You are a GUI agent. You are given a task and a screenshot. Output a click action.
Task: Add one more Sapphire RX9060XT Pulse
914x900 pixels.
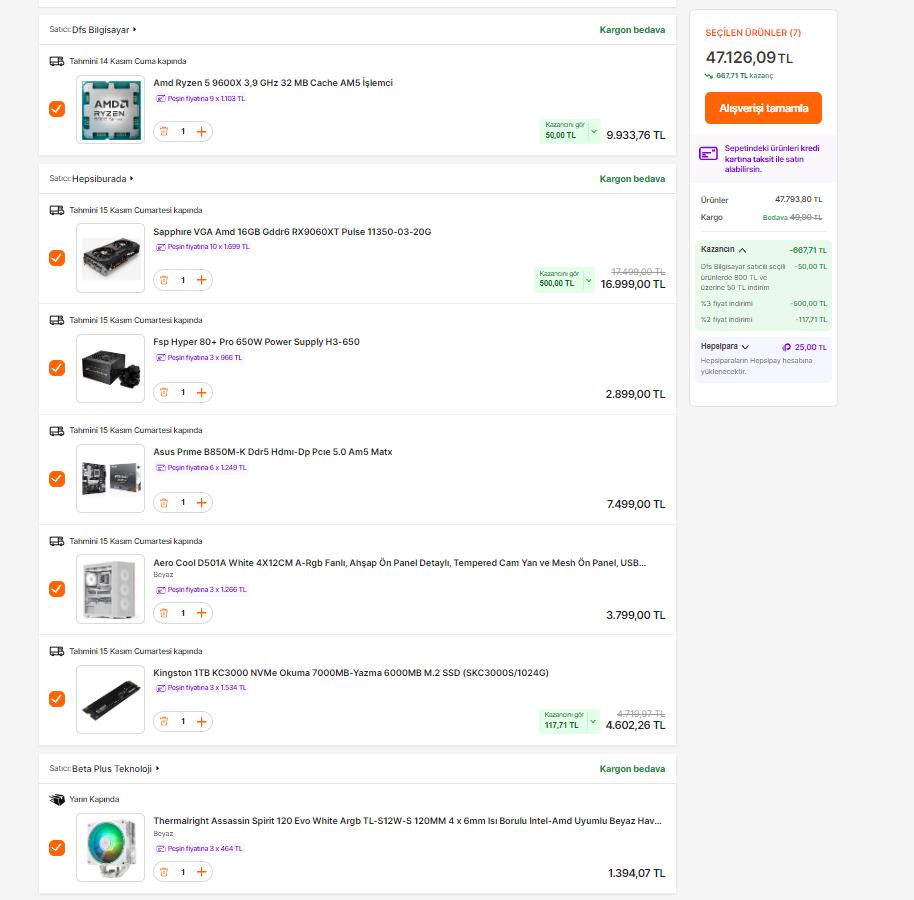coord(202,280)
